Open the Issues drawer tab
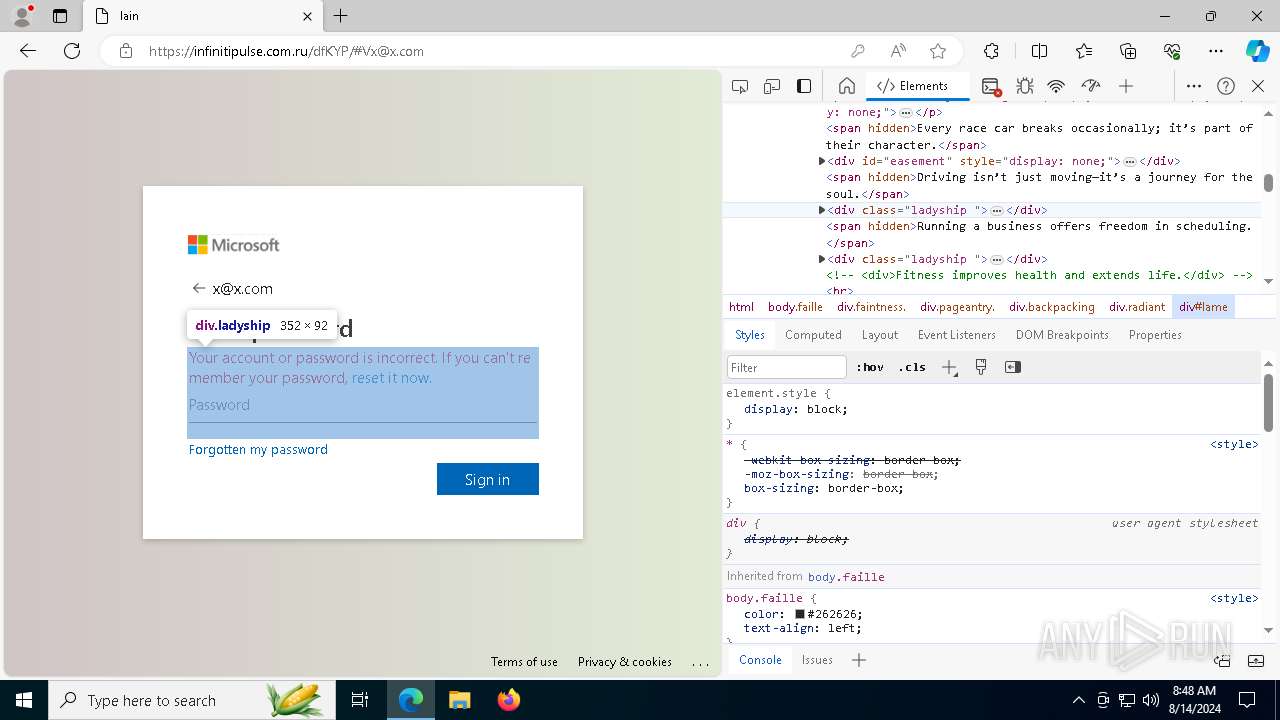1280x720 pixels. 817,660
